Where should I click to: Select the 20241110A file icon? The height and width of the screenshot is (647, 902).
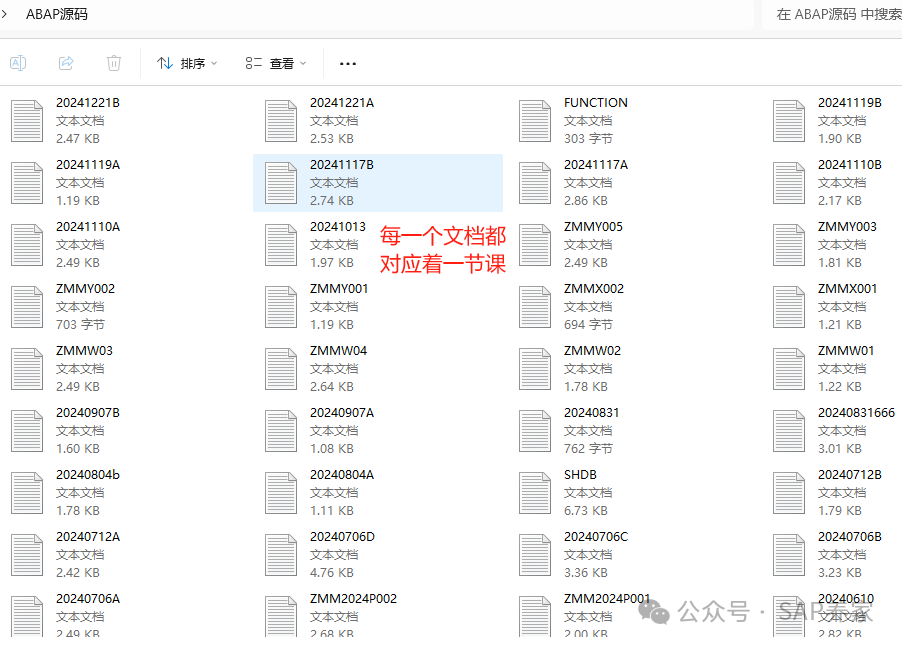(x=27, y=245)
